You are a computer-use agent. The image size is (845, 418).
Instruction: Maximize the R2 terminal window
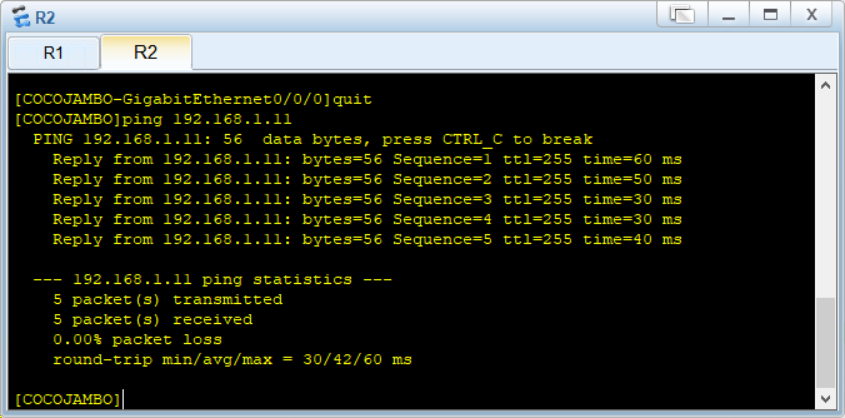(771, 15)
